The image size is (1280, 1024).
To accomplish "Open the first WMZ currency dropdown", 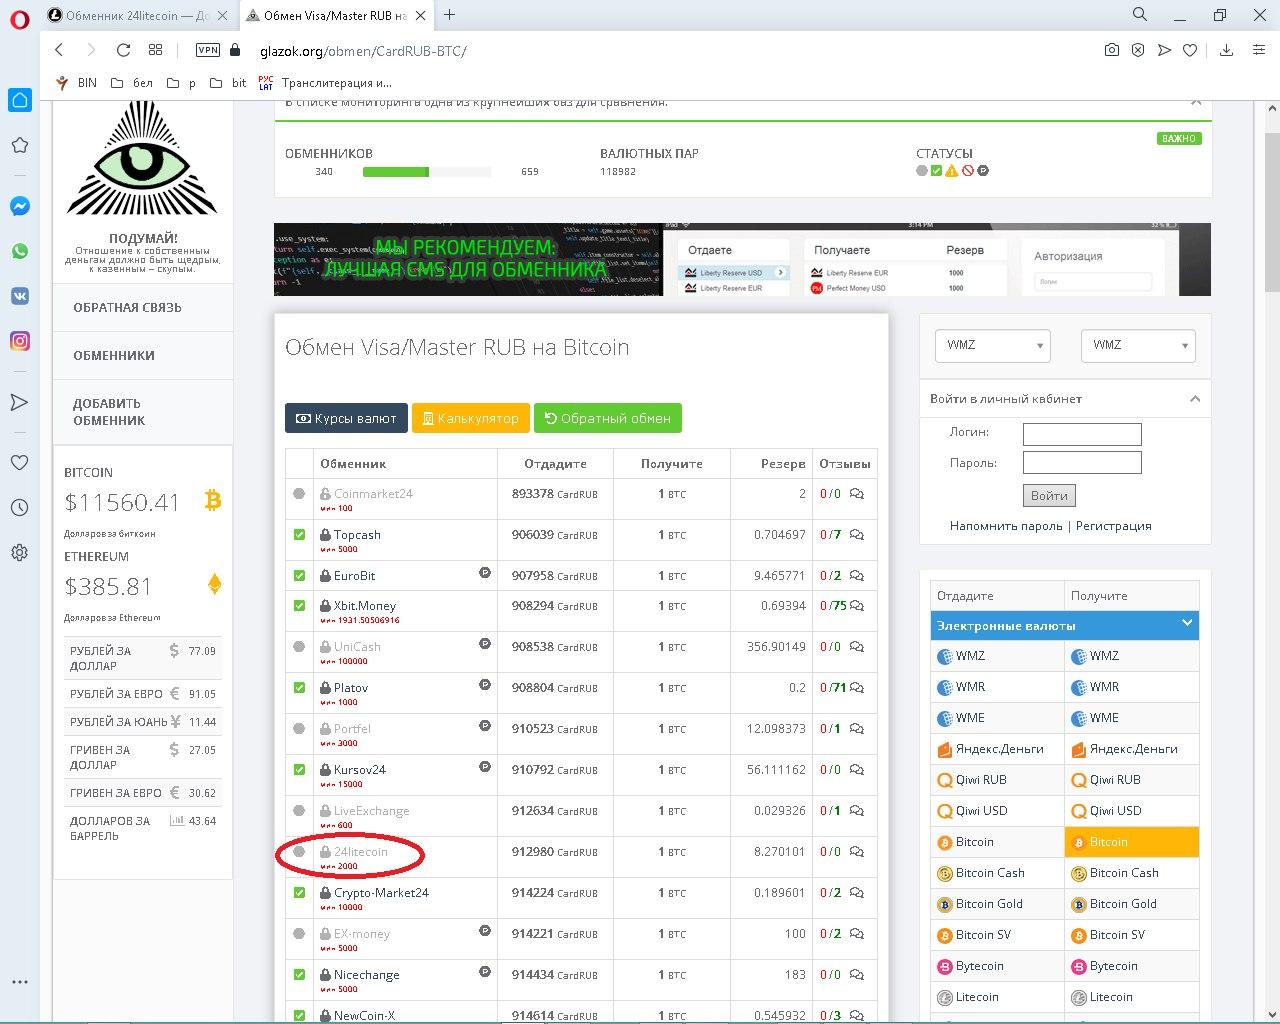I will pos(992,345).
